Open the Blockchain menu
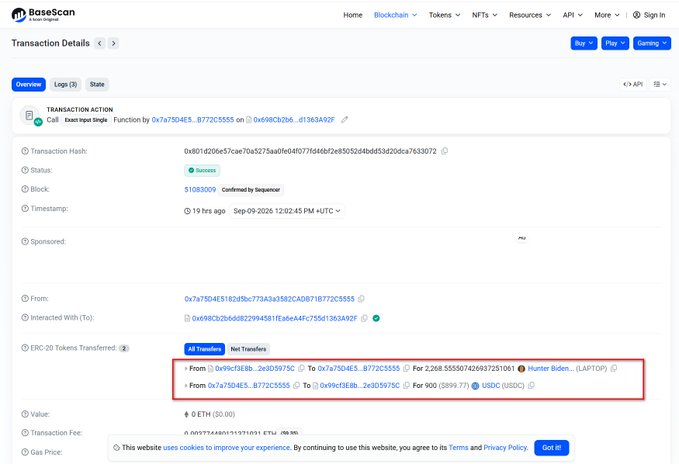The height and width of the screenshot is (464, 679). (395, 15)
